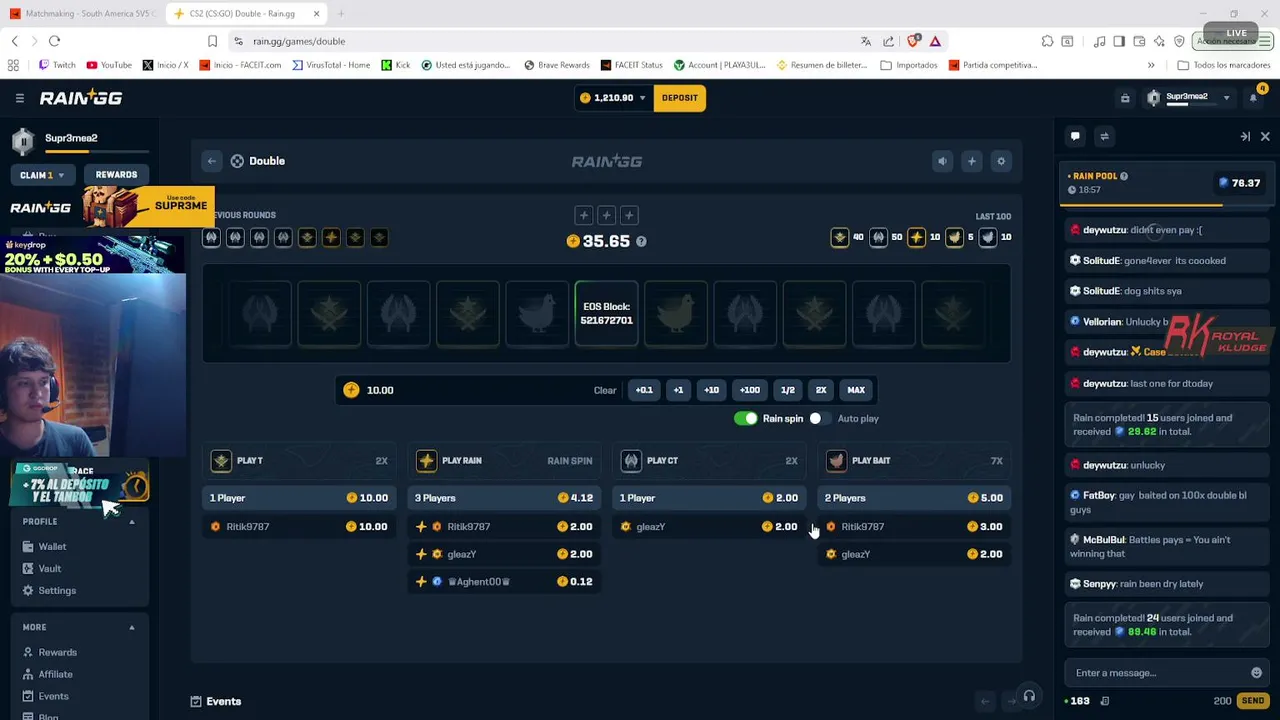Open Settings in sidebar
Image resolution: width=1280 pixels, height=720 pixels.
[56, 591]
